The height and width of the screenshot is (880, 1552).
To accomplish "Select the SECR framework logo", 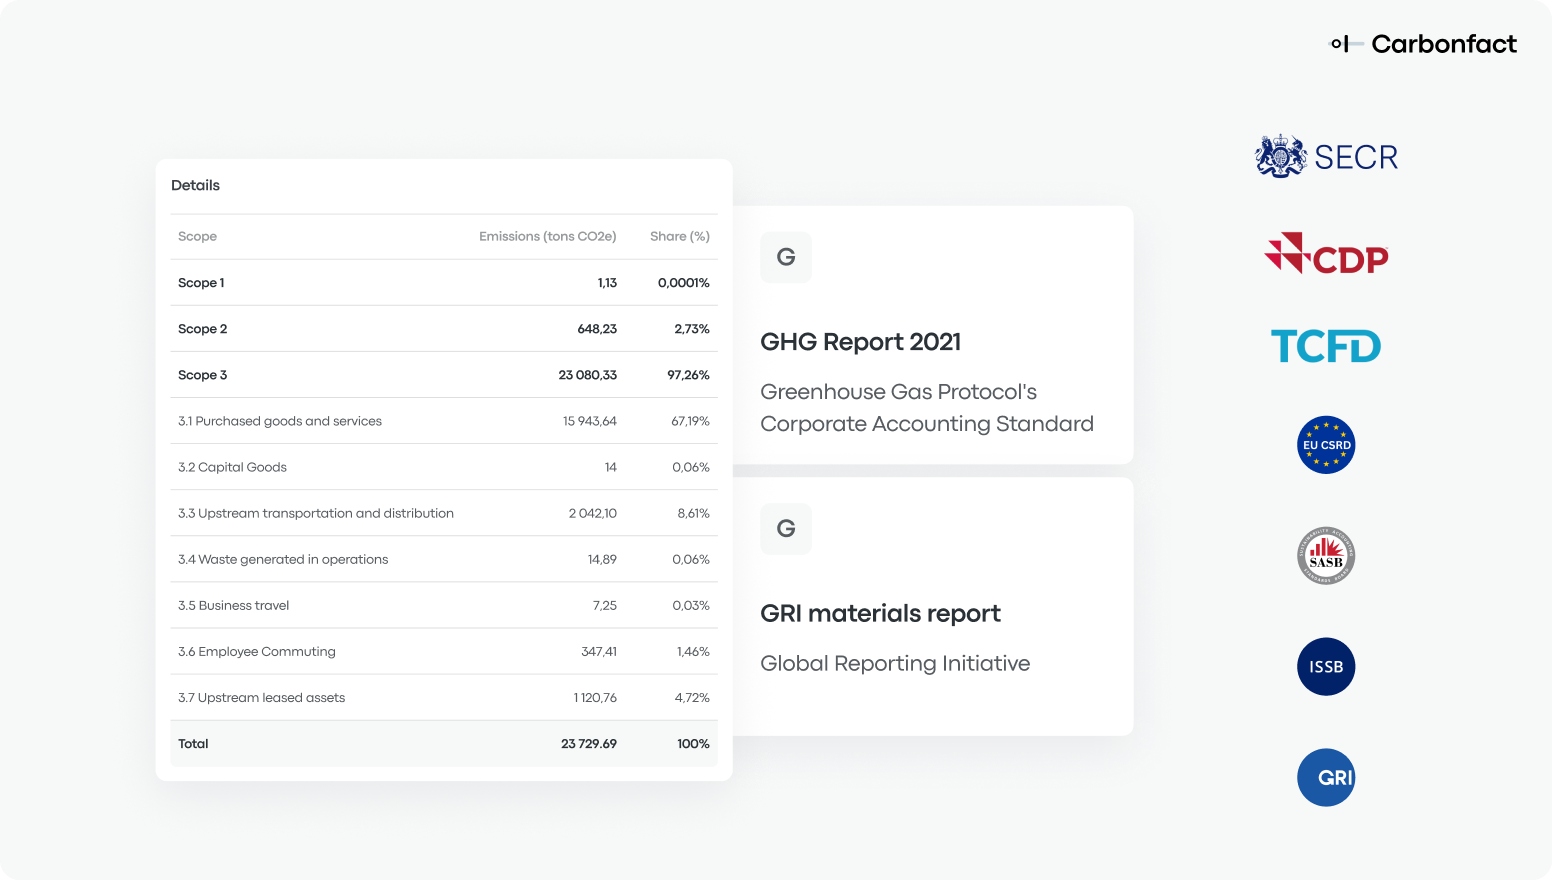I will (x=1327, y=157).
